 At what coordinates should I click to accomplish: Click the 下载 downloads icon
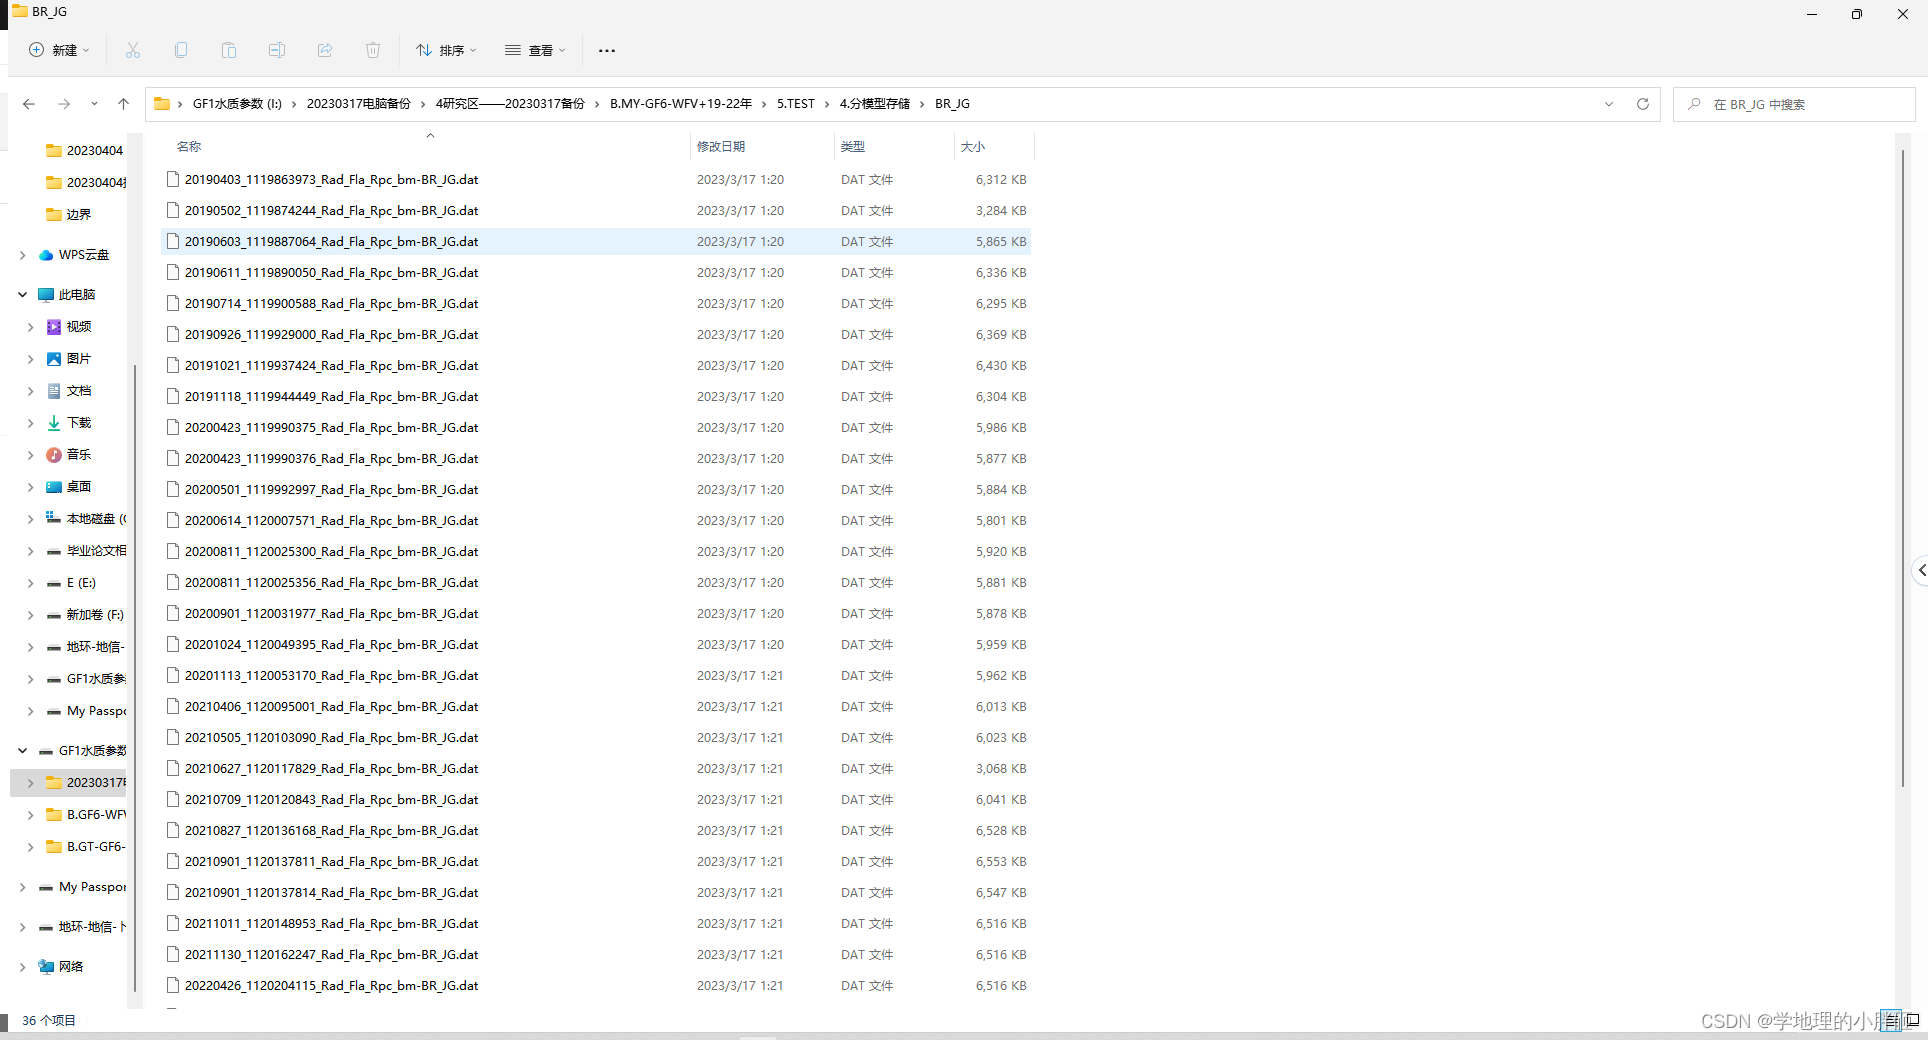point(54,423)
